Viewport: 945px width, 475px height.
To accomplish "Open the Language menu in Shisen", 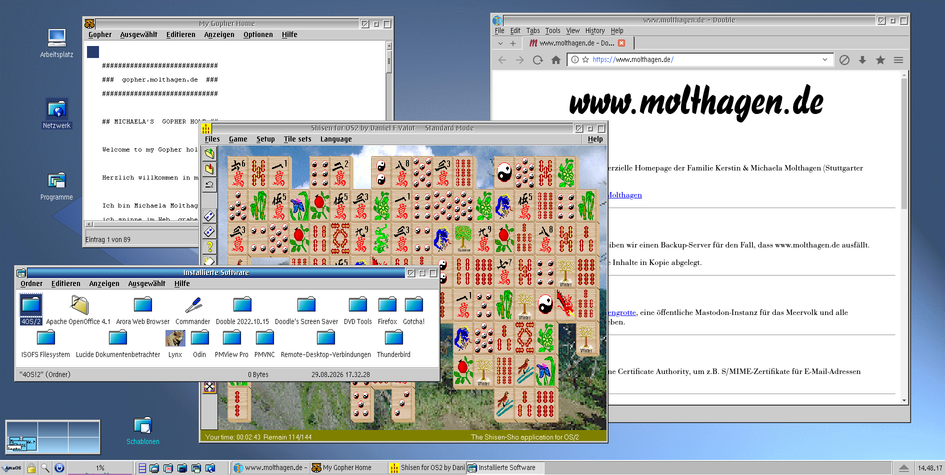I will tap(336, 139).
